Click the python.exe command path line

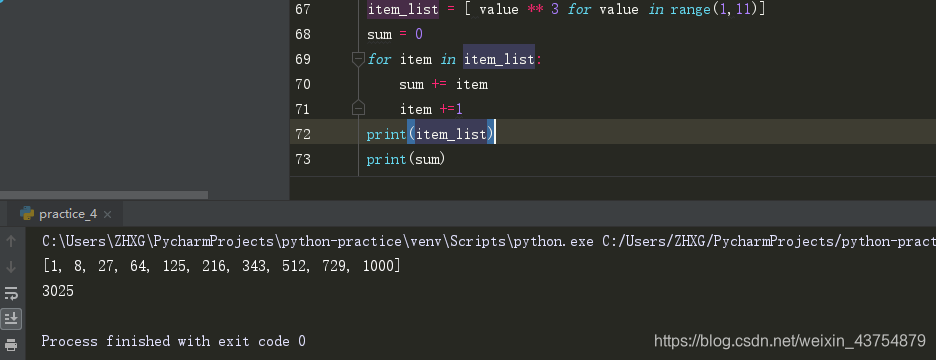(488, 241)
